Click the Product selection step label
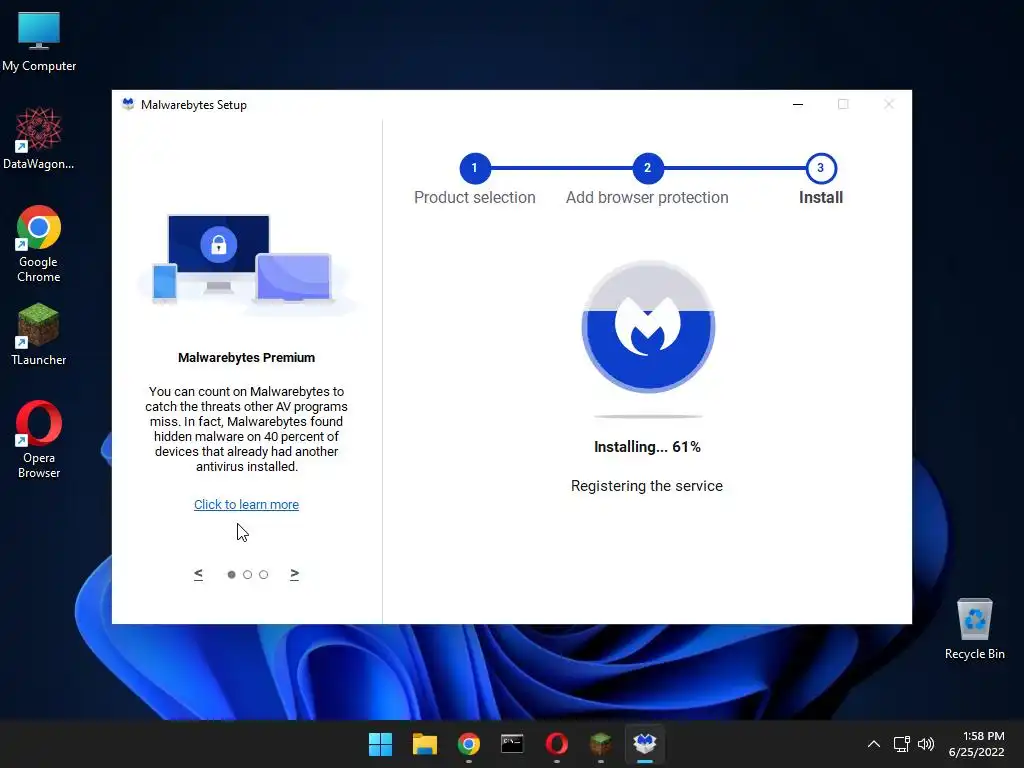 click(x=475, y=197)
